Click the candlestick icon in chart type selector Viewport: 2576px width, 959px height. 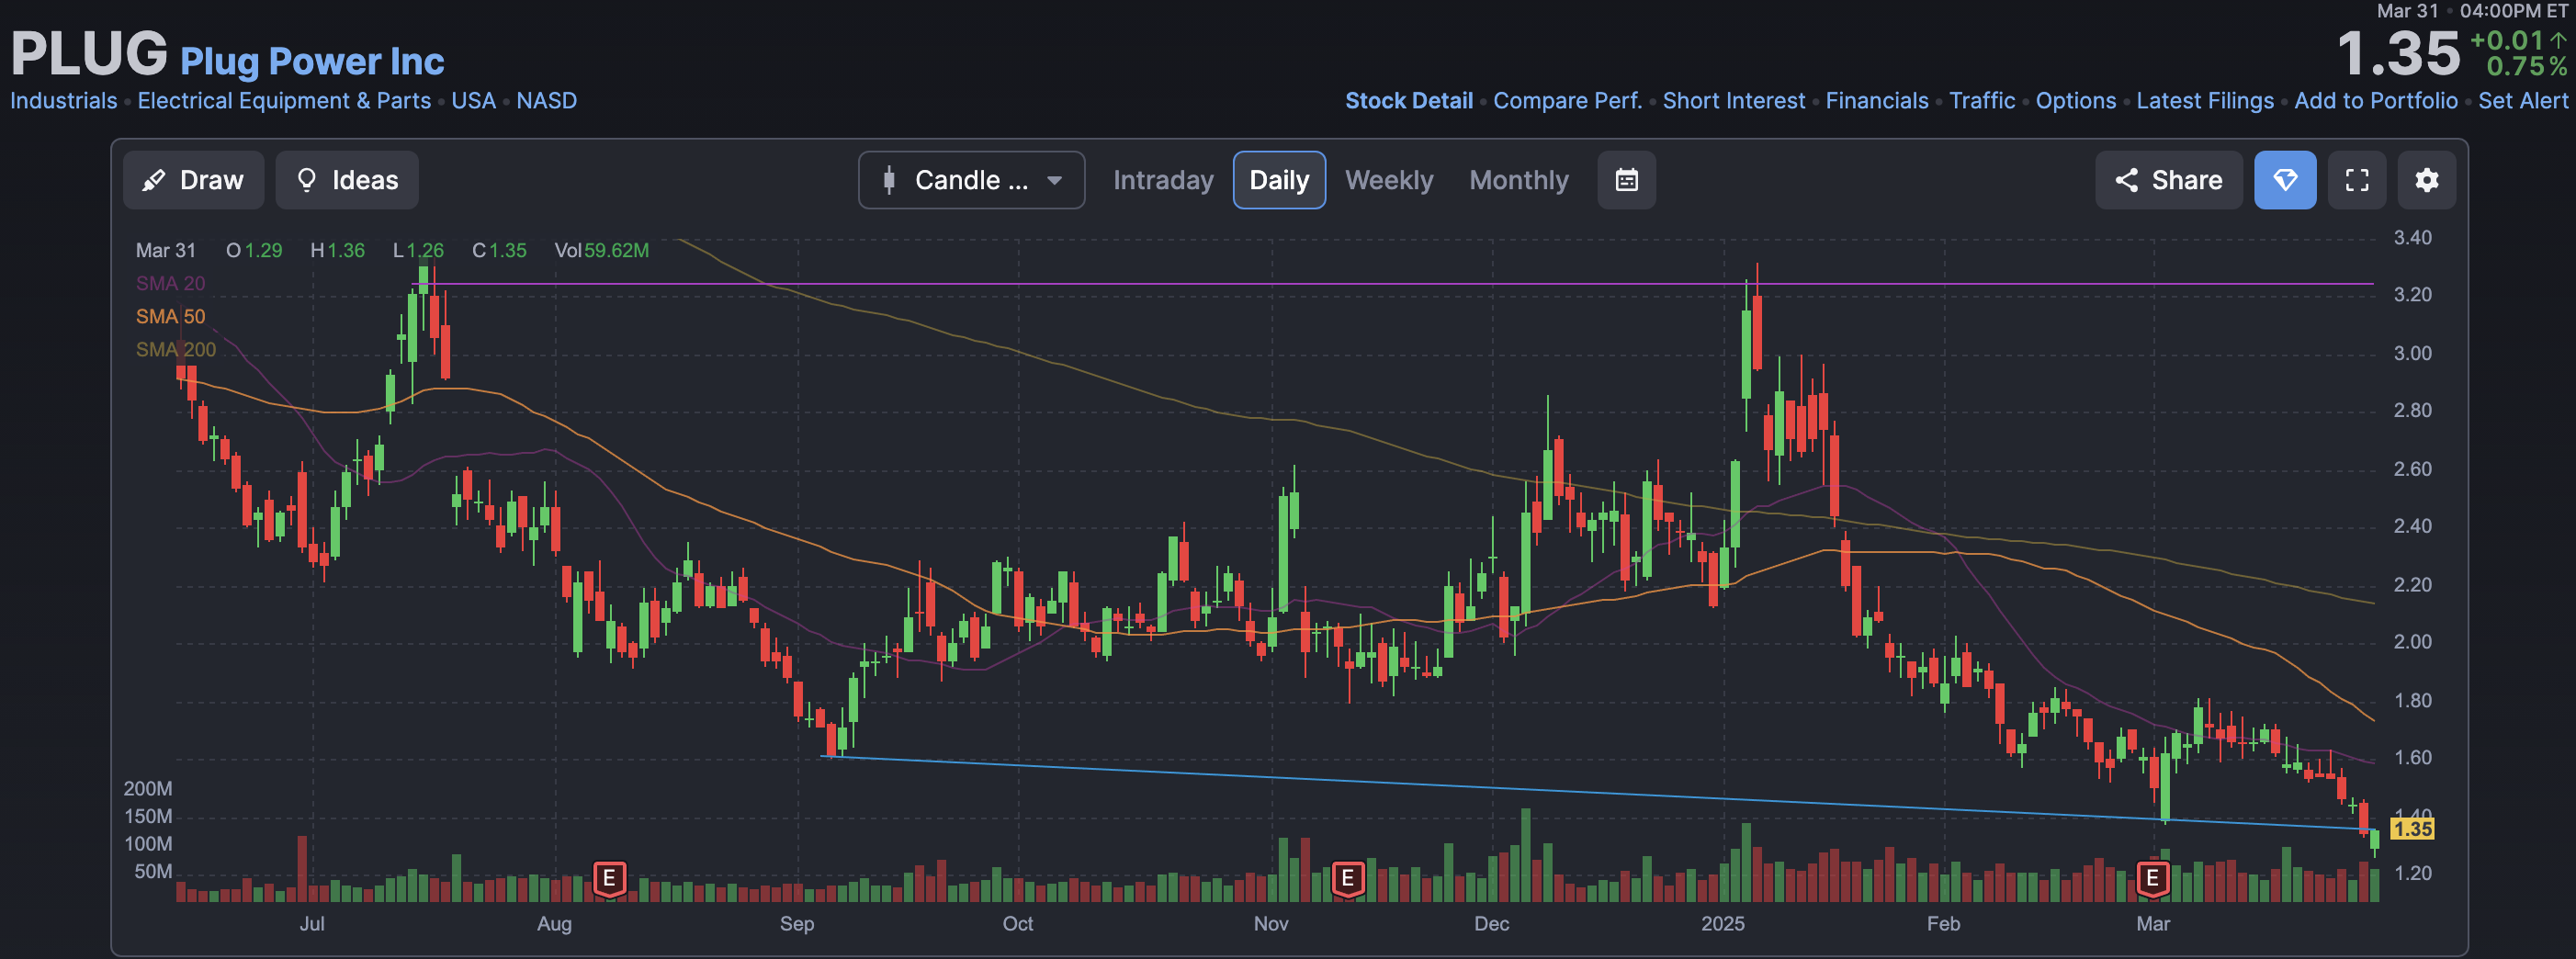889,180
